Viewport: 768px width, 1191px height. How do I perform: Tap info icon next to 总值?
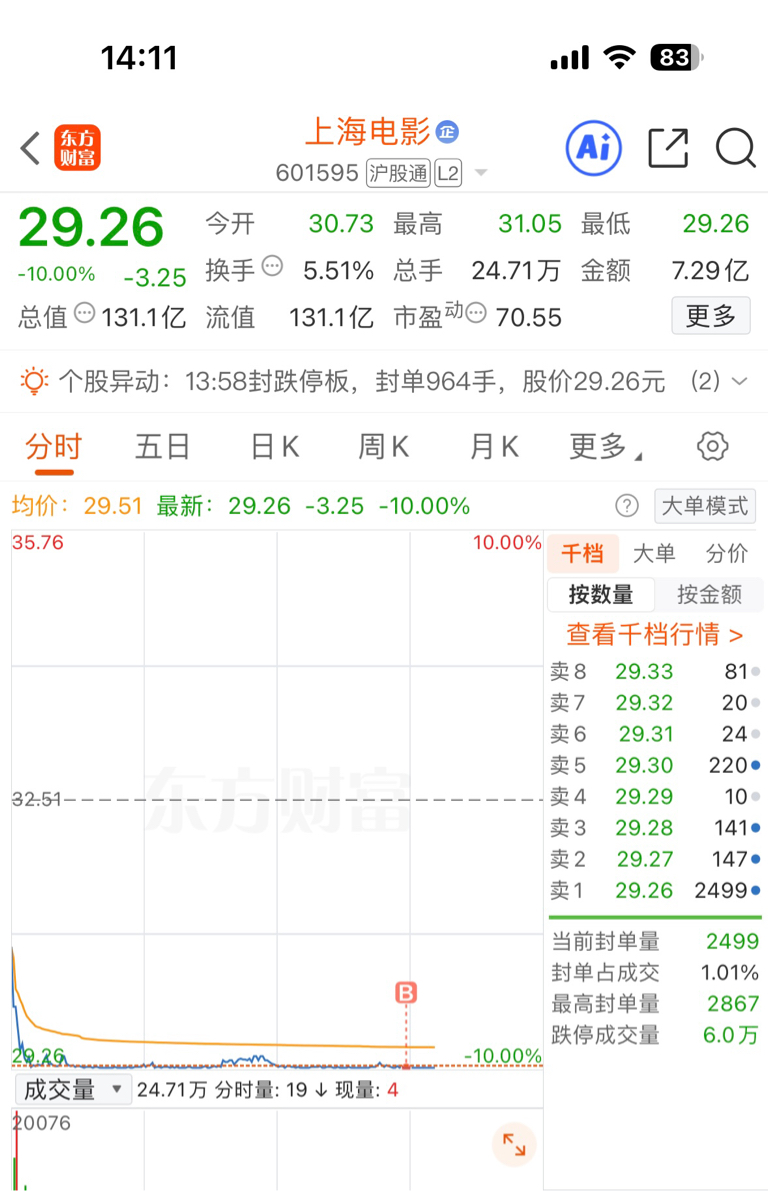85,313
